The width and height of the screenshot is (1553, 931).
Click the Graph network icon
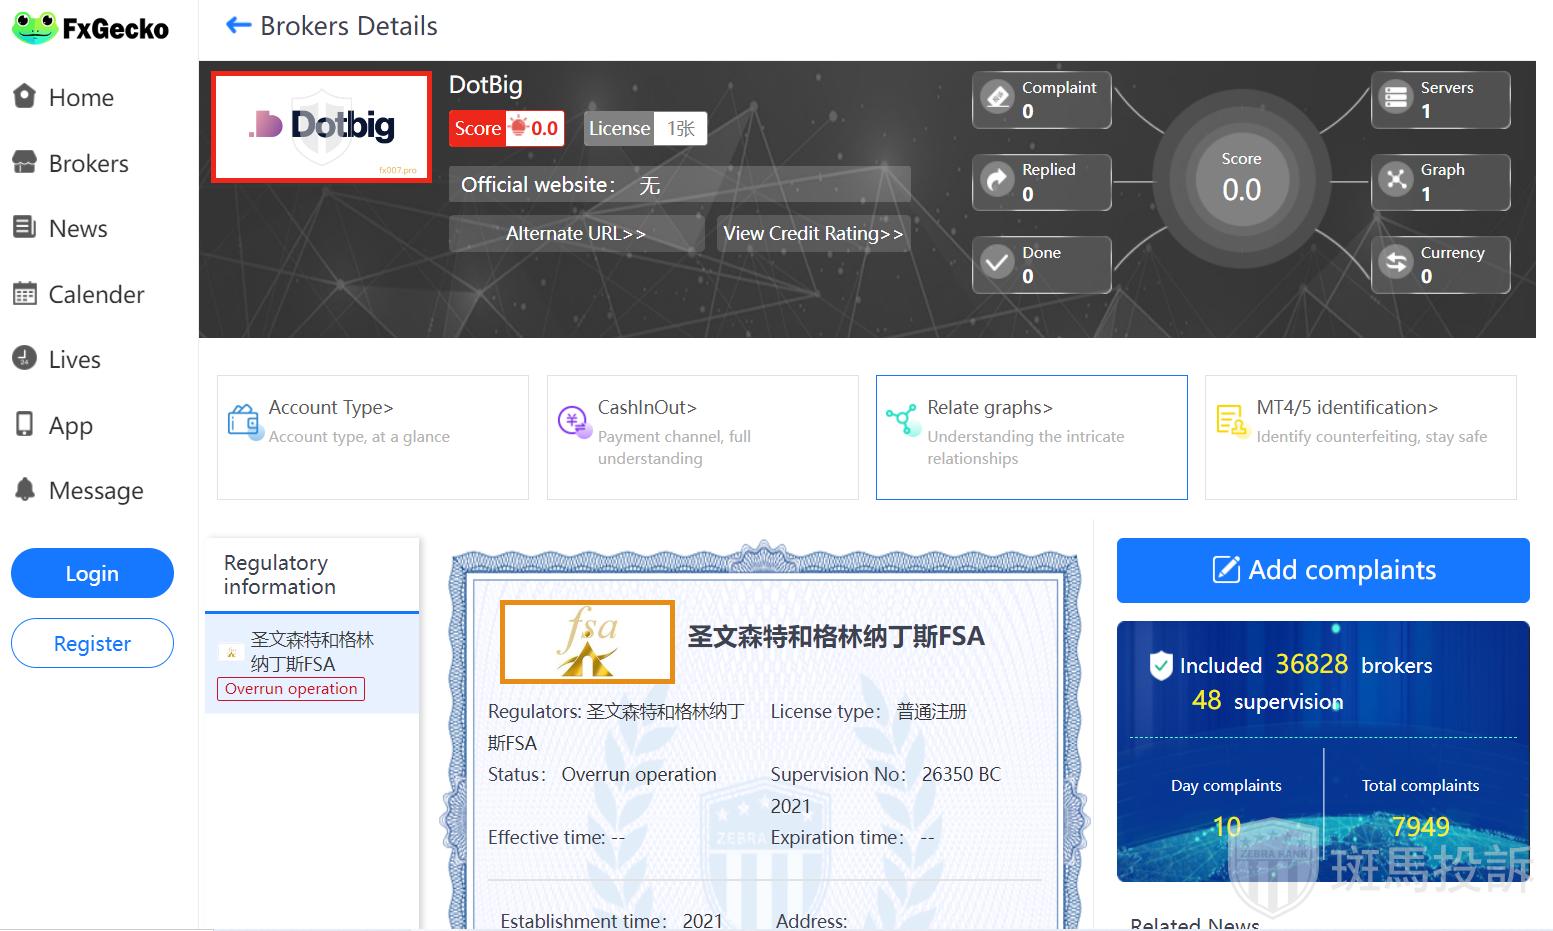click(1395, 181)
